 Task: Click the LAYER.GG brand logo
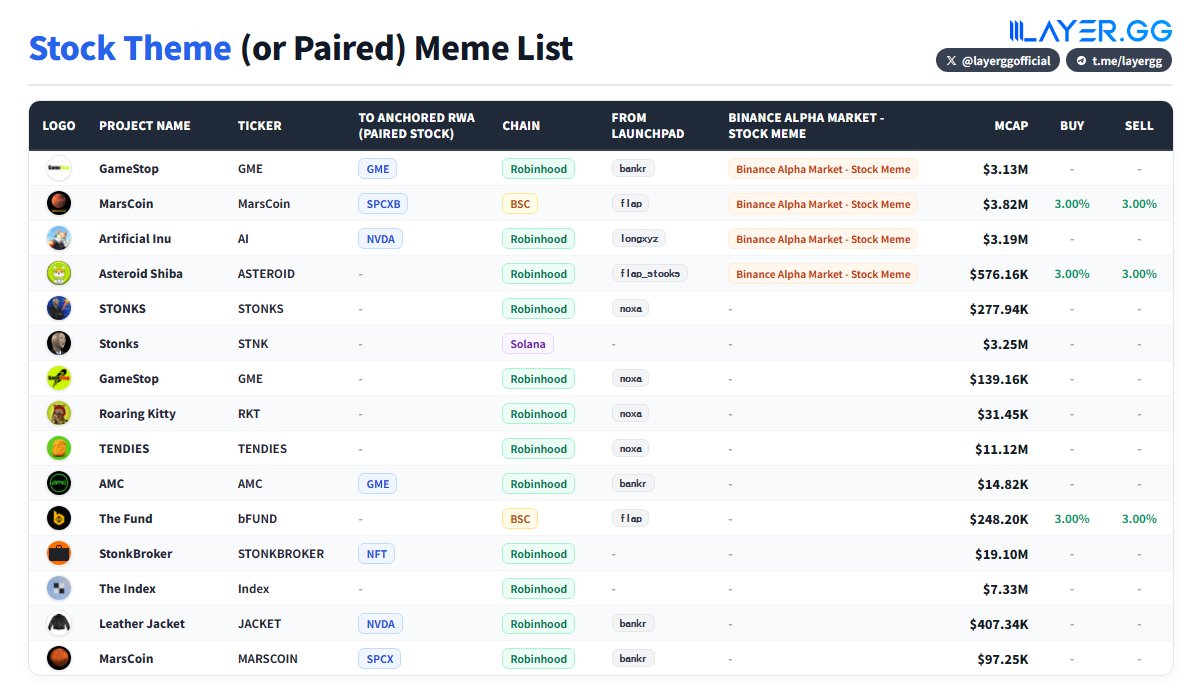tap(1090, 30)
